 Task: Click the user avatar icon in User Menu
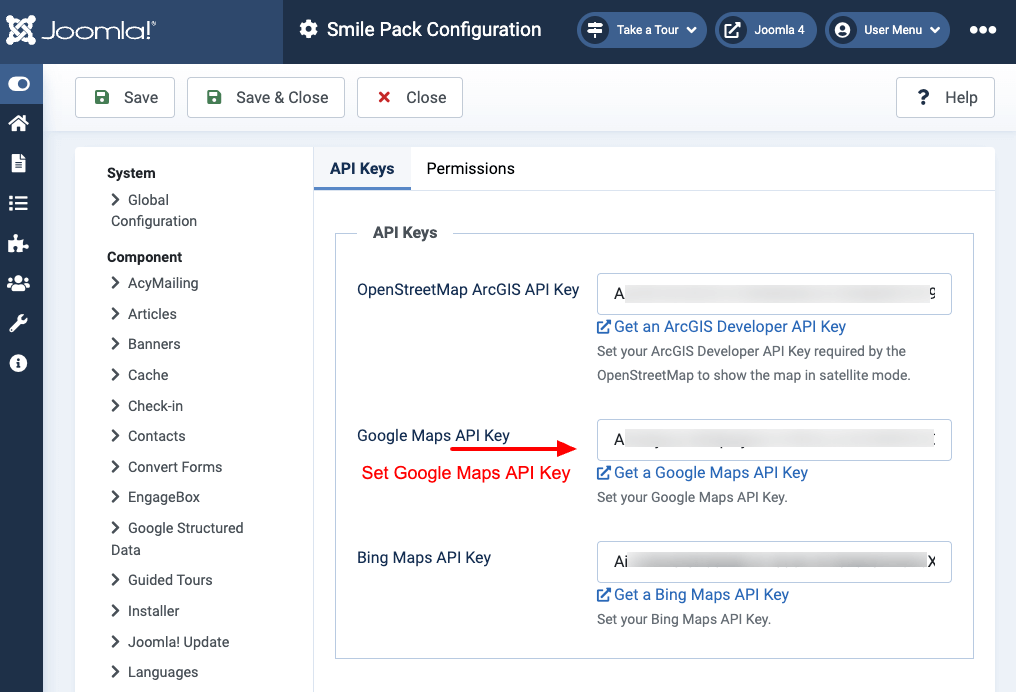coord(842,30)
